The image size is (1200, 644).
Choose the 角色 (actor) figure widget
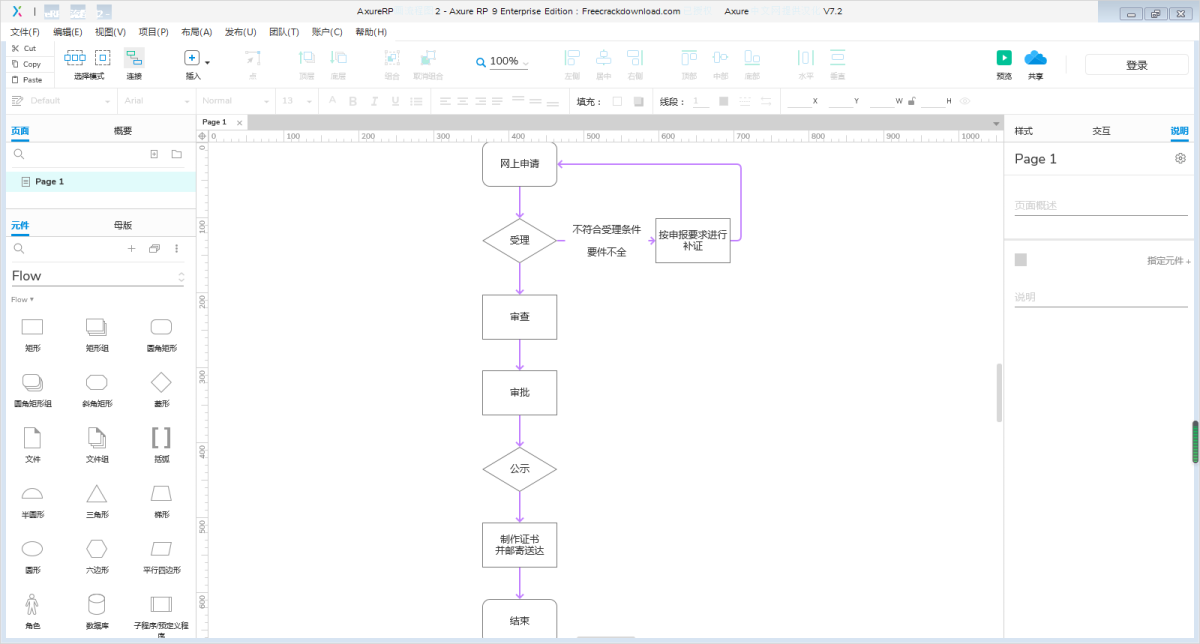pos(32,604)
